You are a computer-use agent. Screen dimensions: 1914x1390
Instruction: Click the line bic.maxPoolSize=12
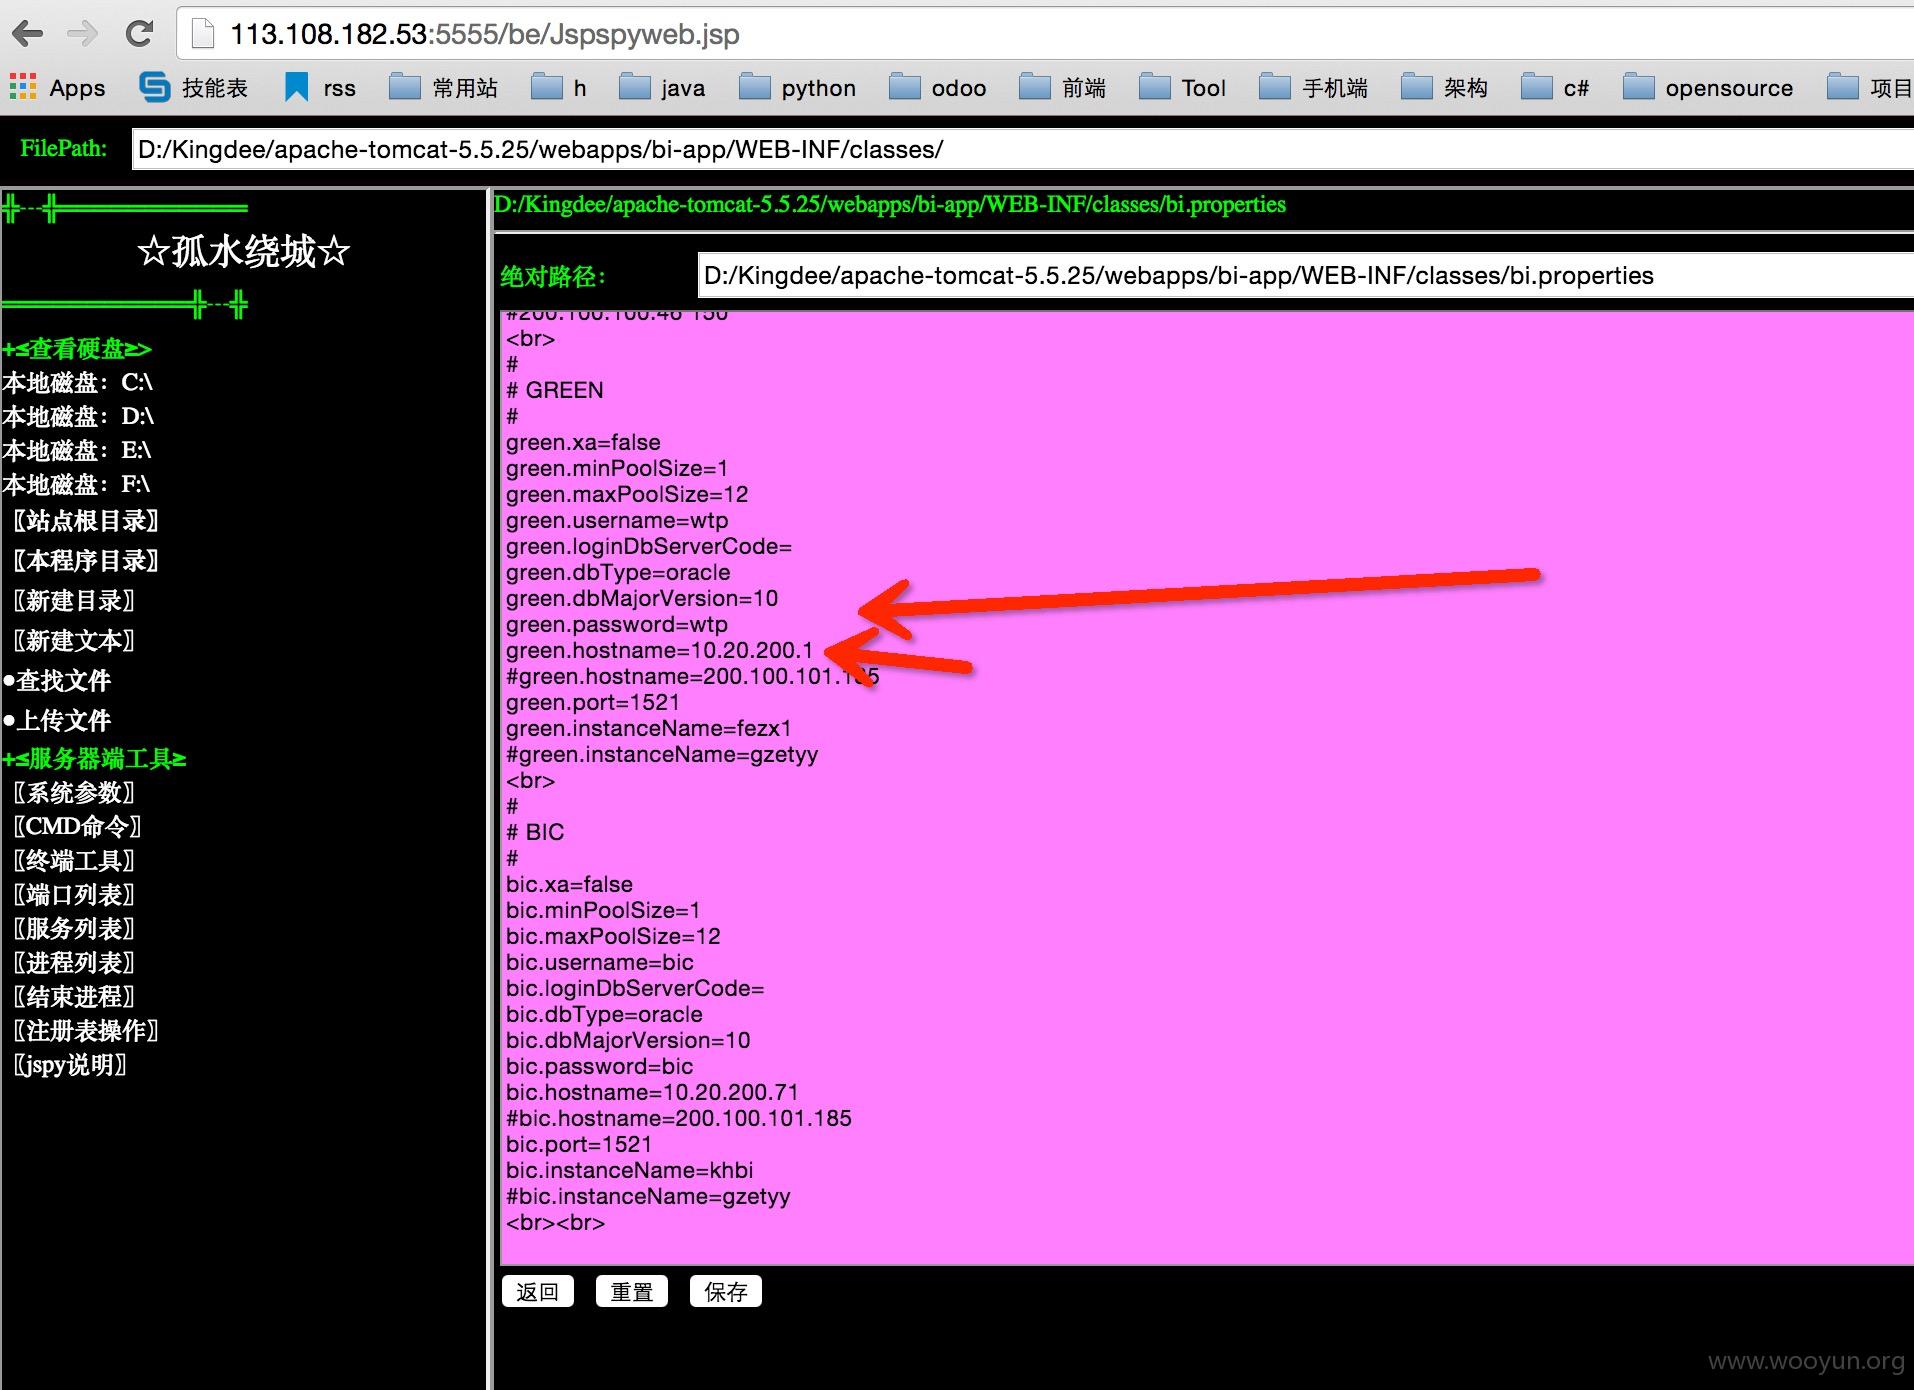tap(613, 937)
